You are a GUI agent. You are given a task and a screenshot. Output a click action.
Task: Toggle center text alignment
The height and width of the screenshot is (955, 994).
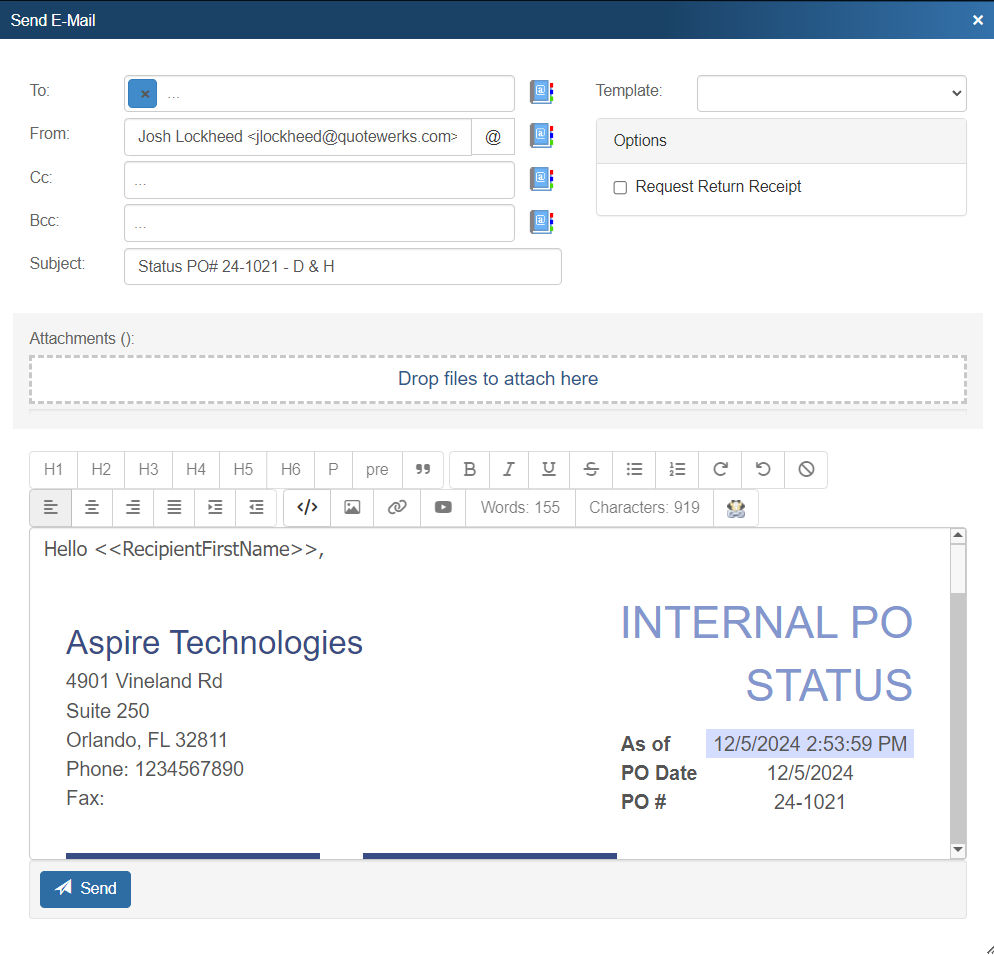tap(92, 507)
